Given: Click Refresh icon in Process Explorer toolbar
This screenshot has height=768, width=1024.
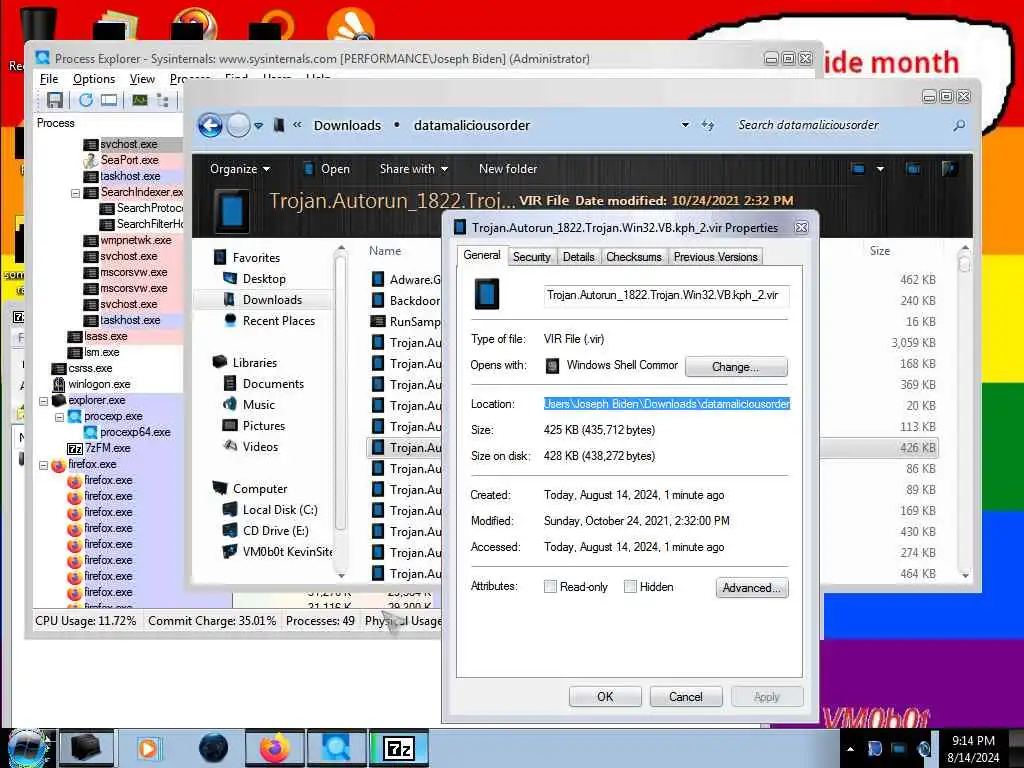Looking at the screenshot, I should tap(86, 100).
